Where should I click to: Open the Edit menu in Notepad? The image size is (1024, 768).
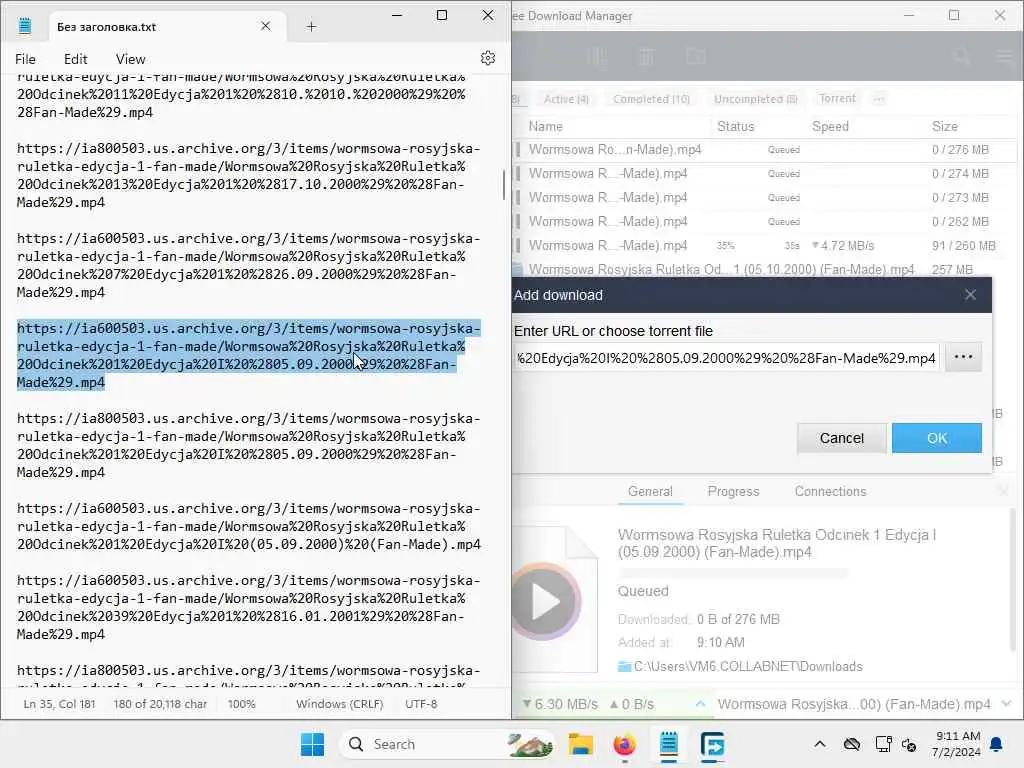[x=76, y=59]
